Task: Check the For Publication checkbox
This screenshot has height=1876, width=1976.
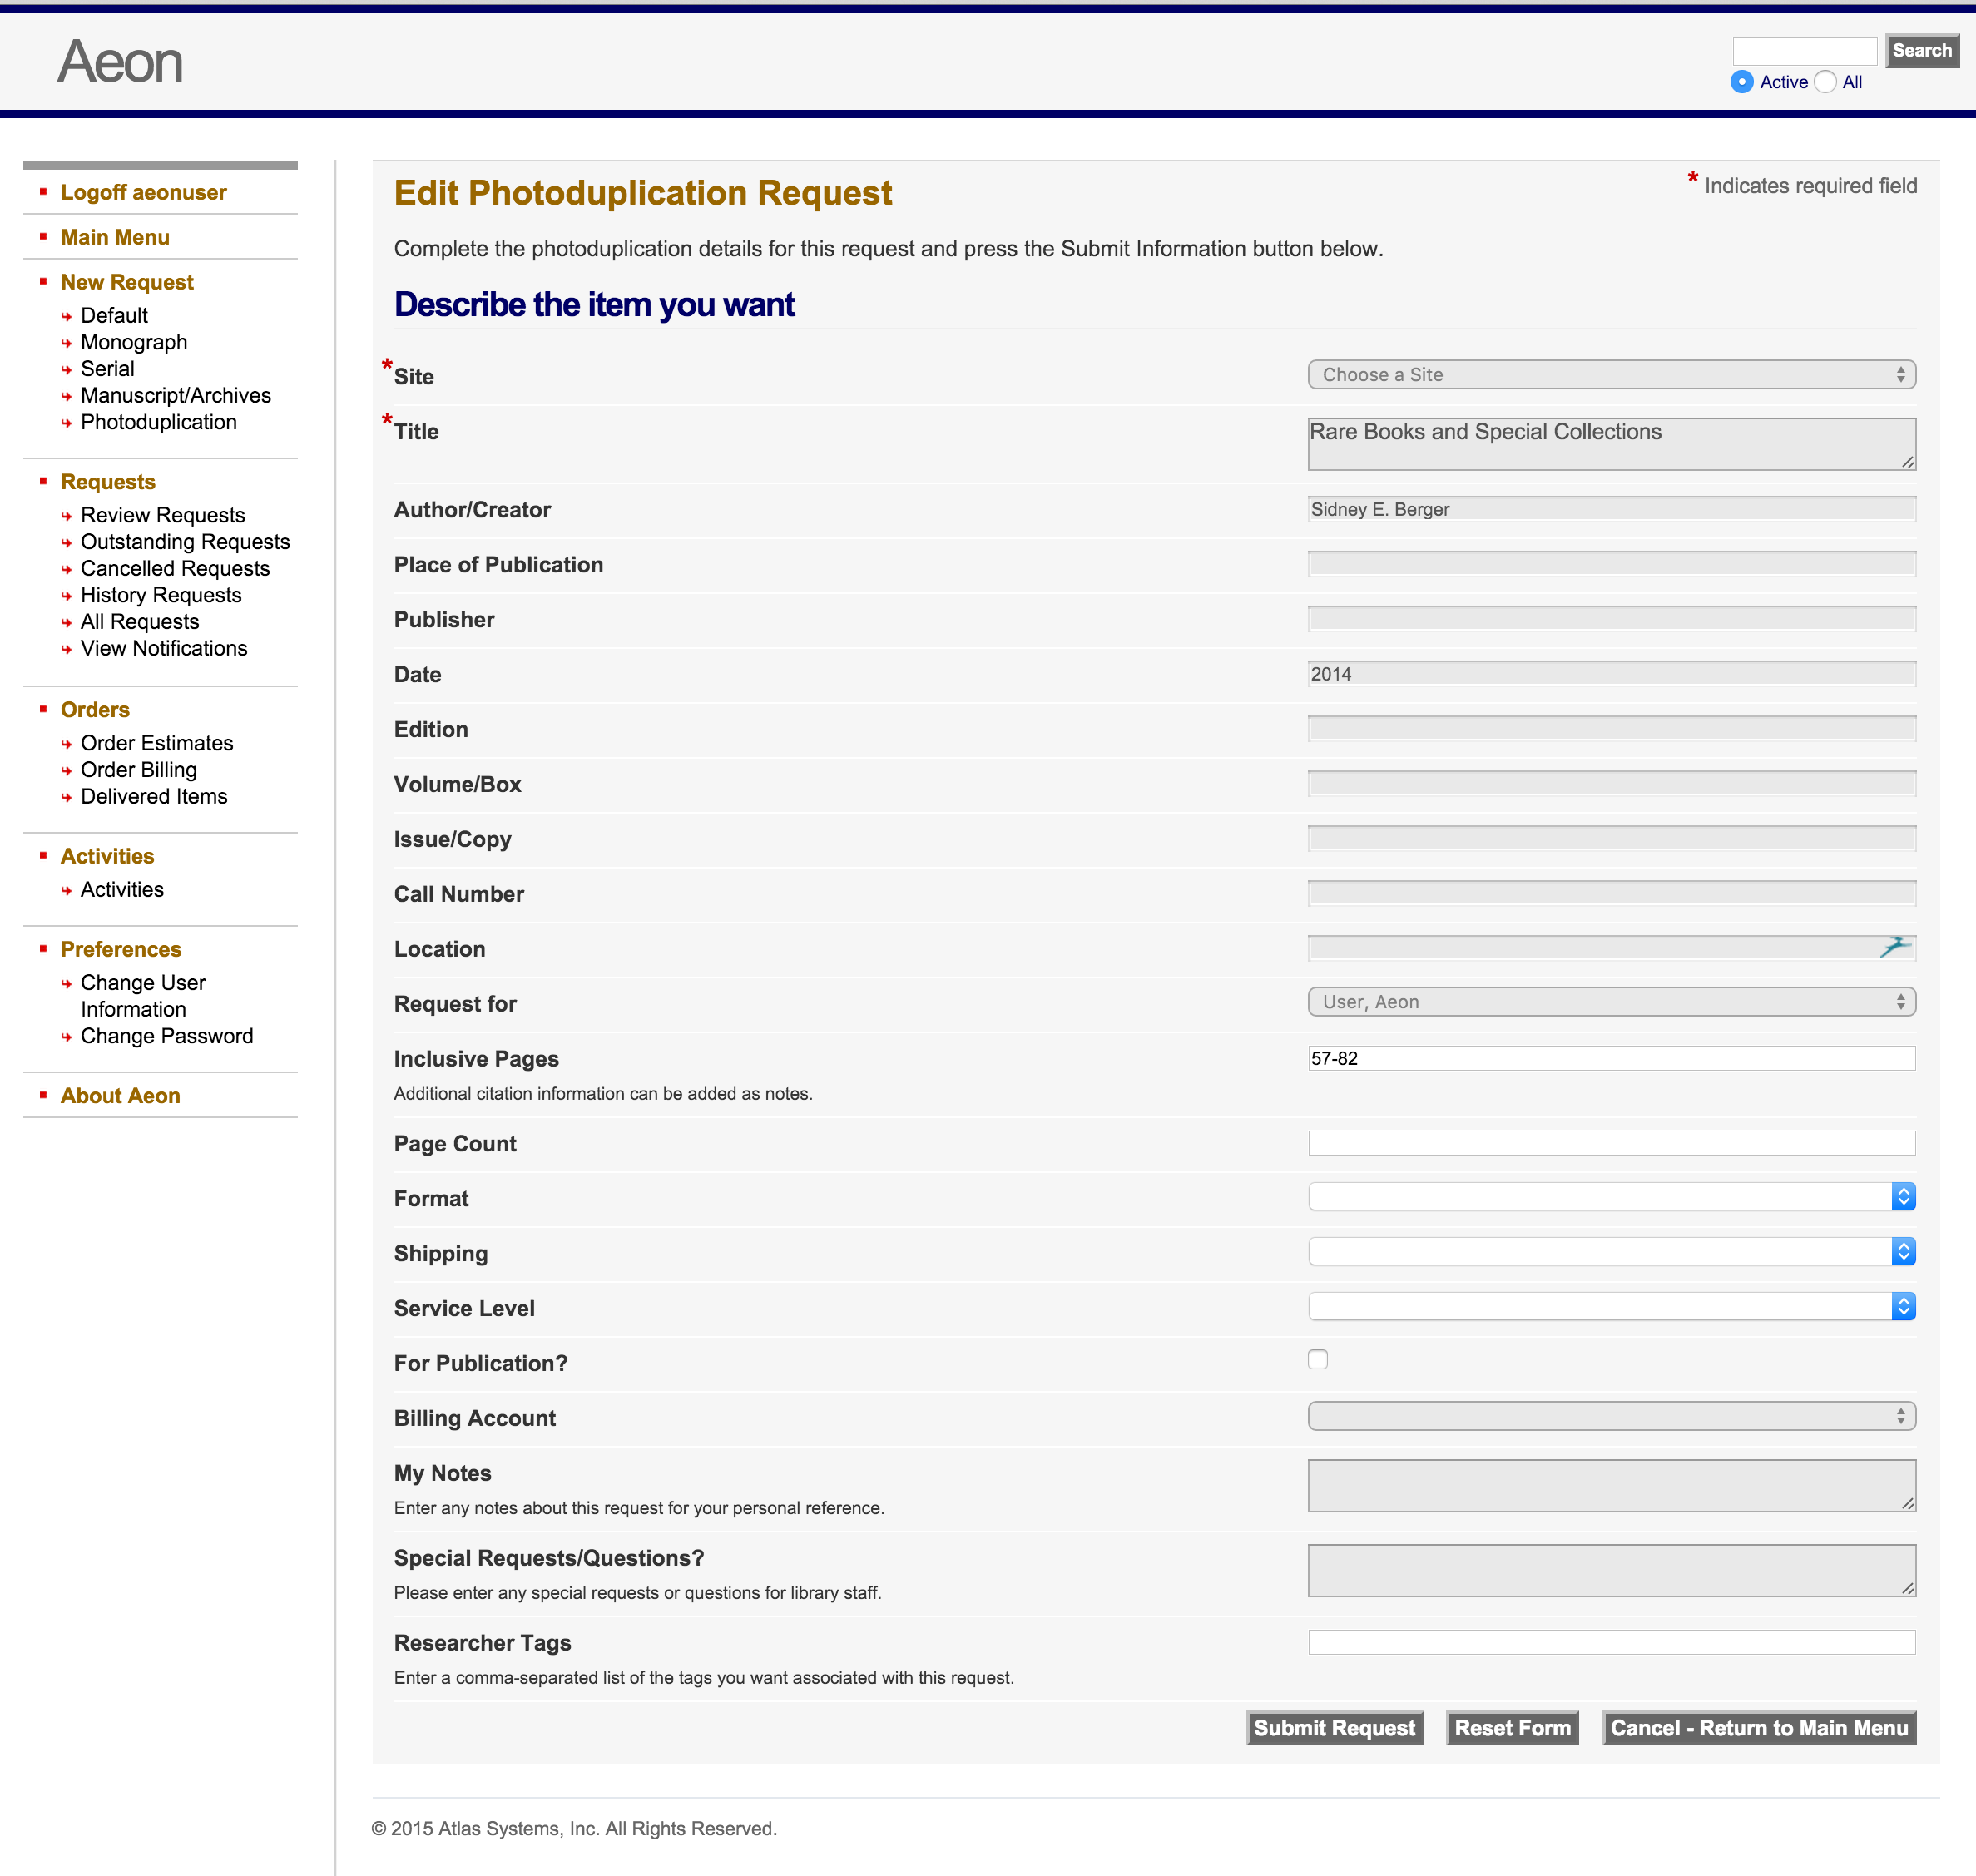Action: click(x=1318, y=1359)
